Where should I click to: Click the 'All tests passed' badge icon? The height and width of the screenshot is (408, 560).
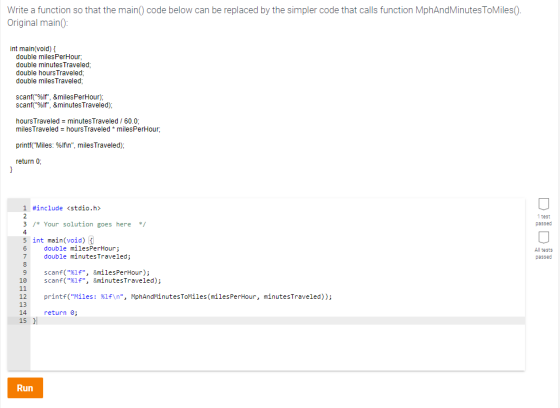pos(544,237)
